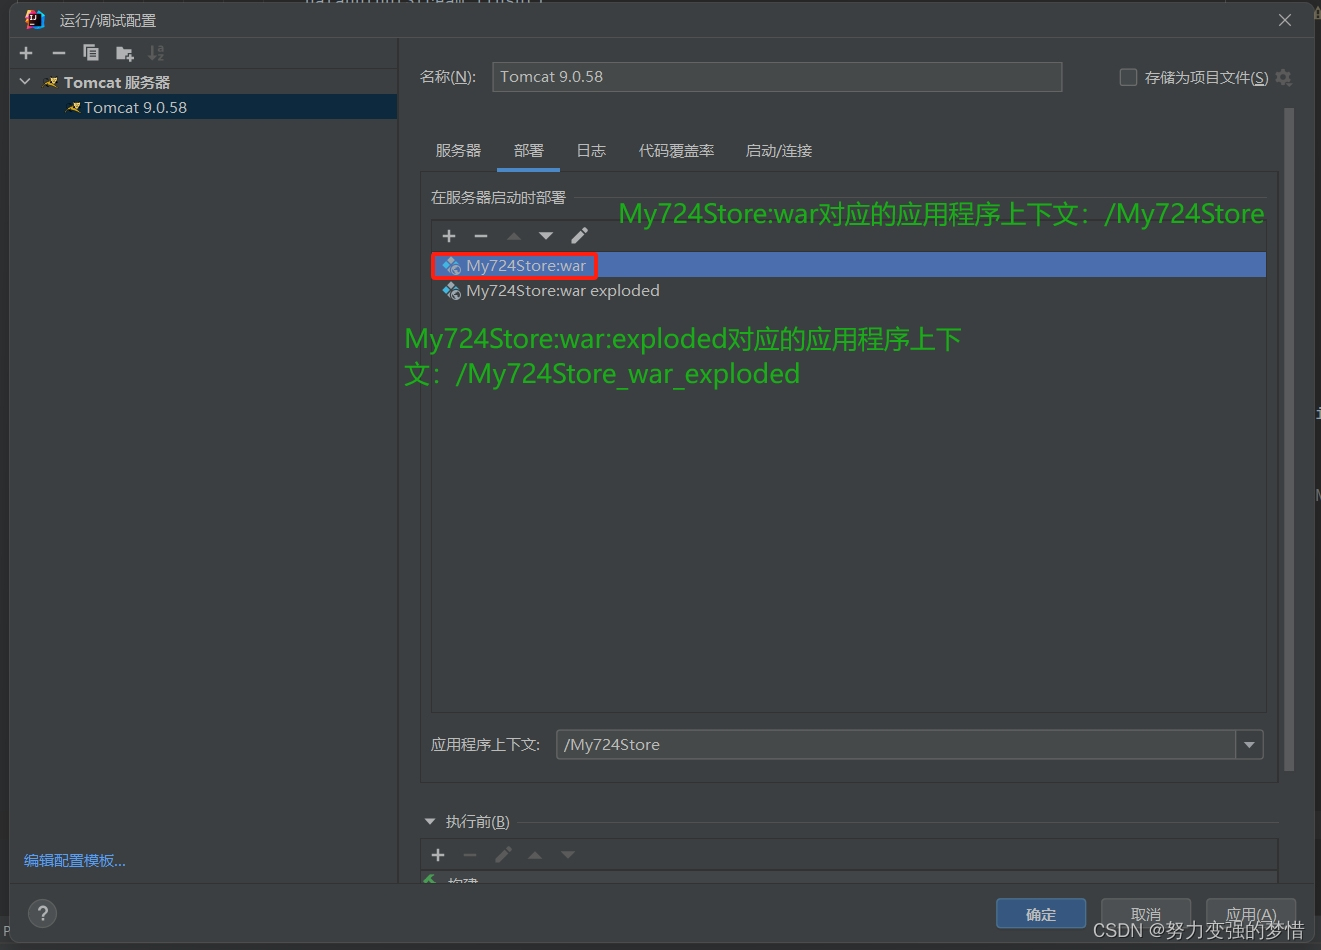
Task: Collapse the 执行前 section
Action: [x=430, y=822]
